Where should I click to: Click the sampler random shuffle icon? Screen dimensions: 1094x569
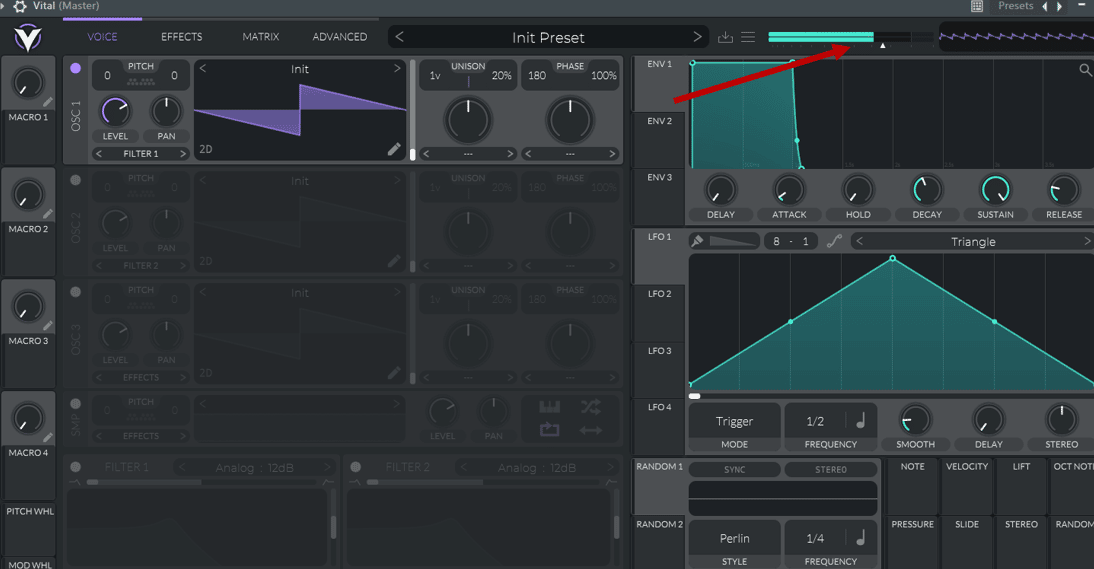pyautogui.click(x=590, y=407)
